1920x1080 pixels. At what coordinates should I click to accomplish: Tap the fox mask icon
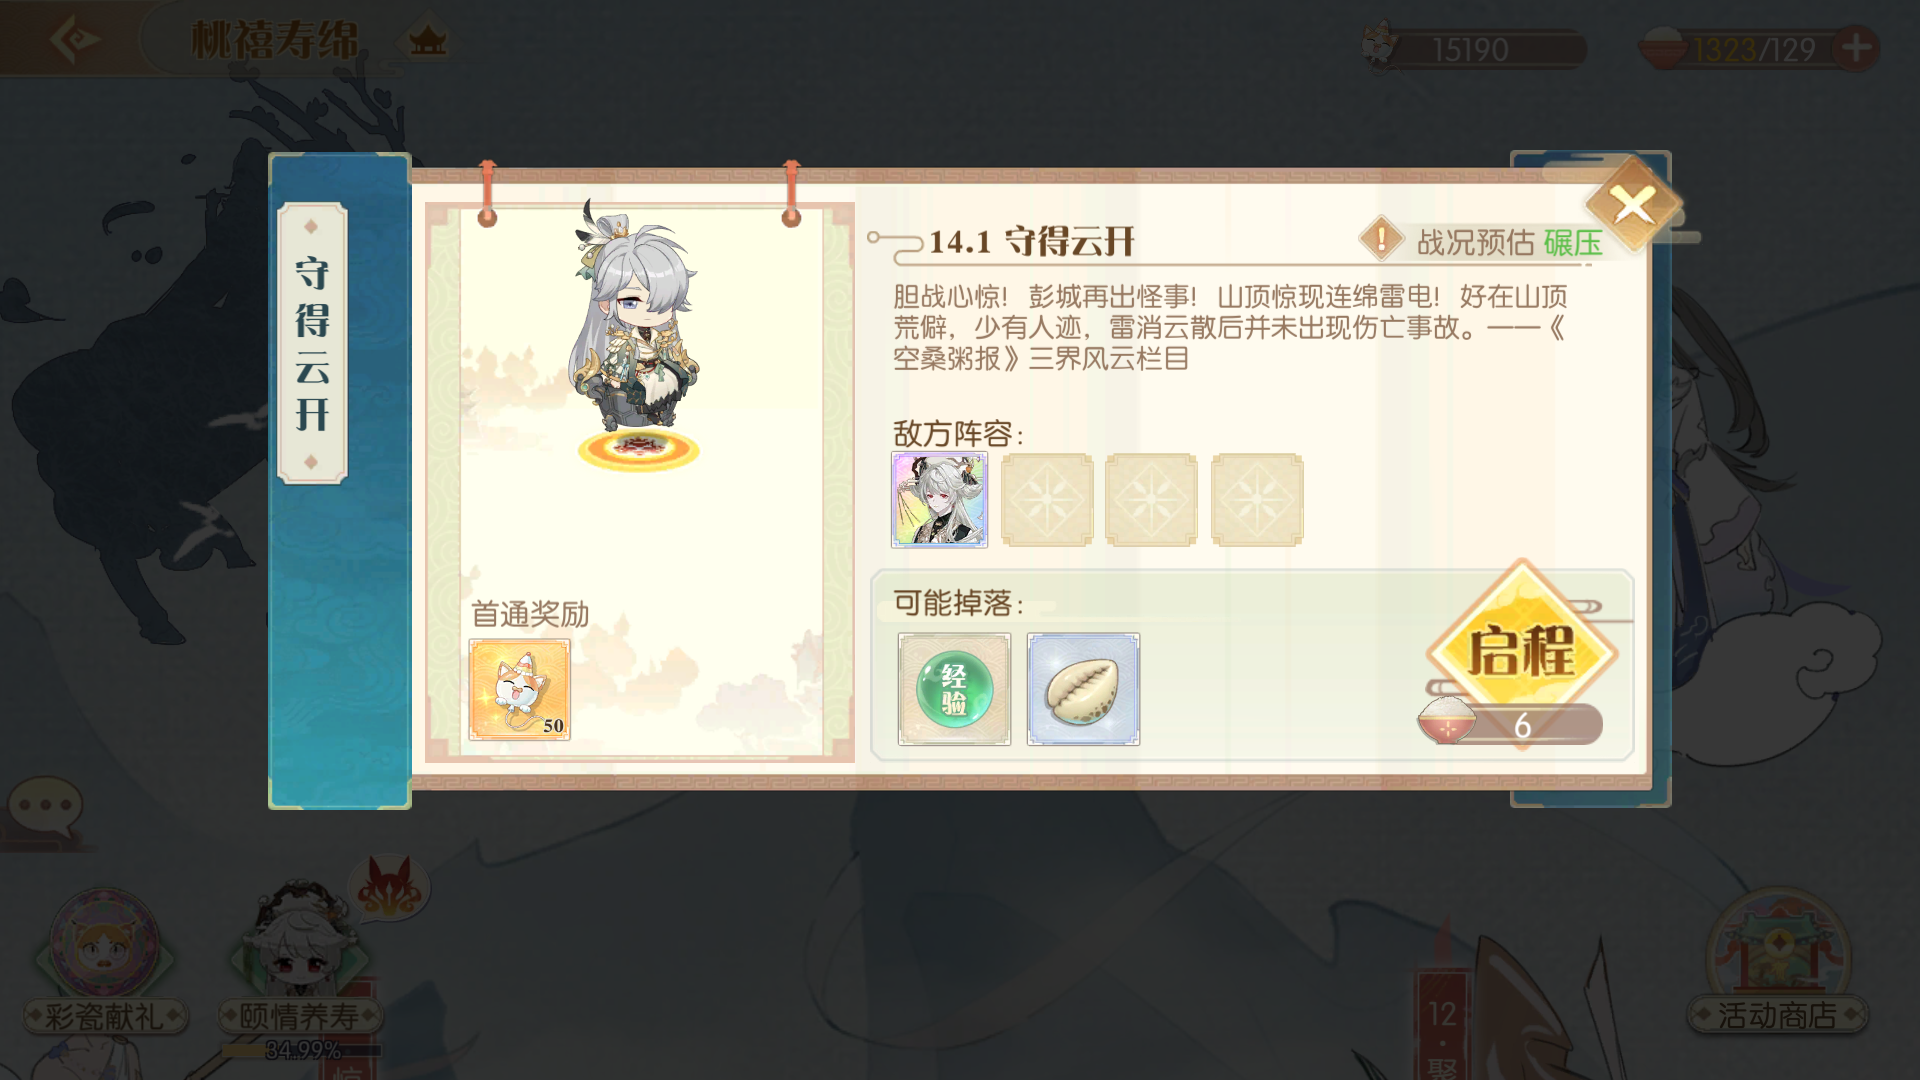pyautogui.click(x=390, y=886)
